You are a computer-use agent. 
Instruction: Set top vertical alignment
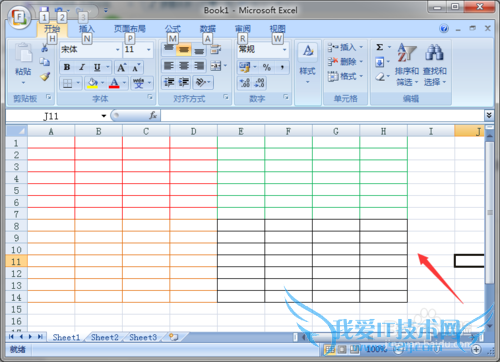click(x=169, y=50)
